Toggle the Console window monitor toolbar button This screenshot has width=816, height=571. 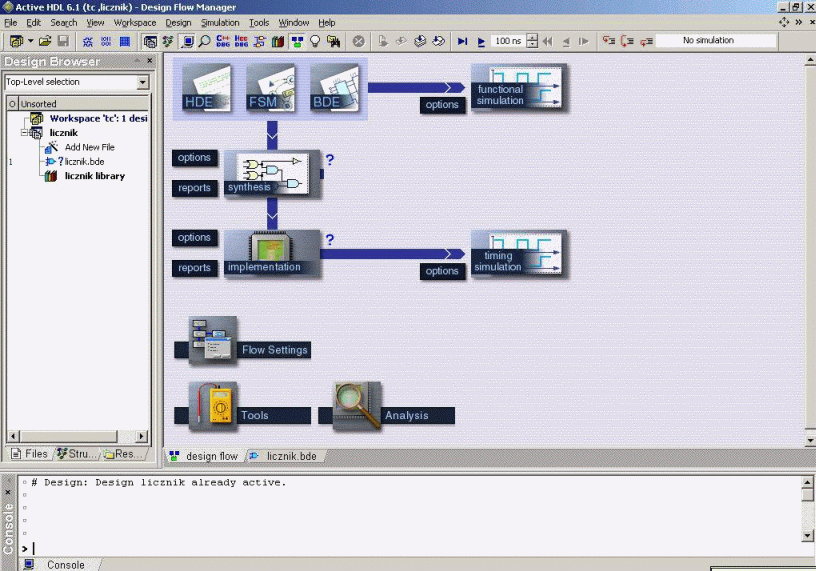(x=188, y=41)
